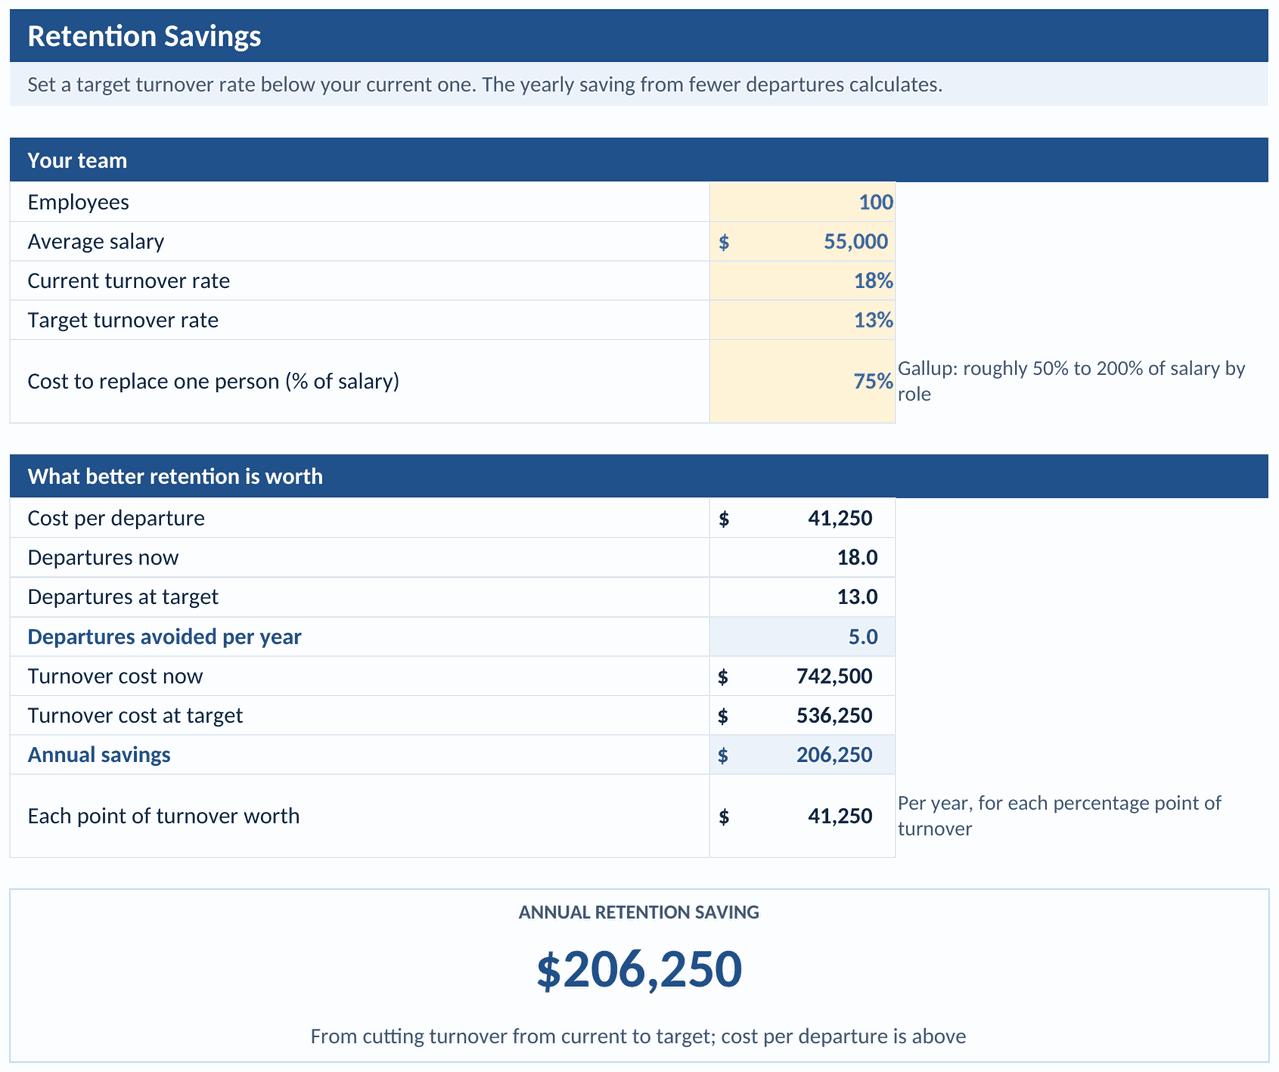Select 'Cost to replace one person' label
1279x1072 pixels.
click(213, 381)
